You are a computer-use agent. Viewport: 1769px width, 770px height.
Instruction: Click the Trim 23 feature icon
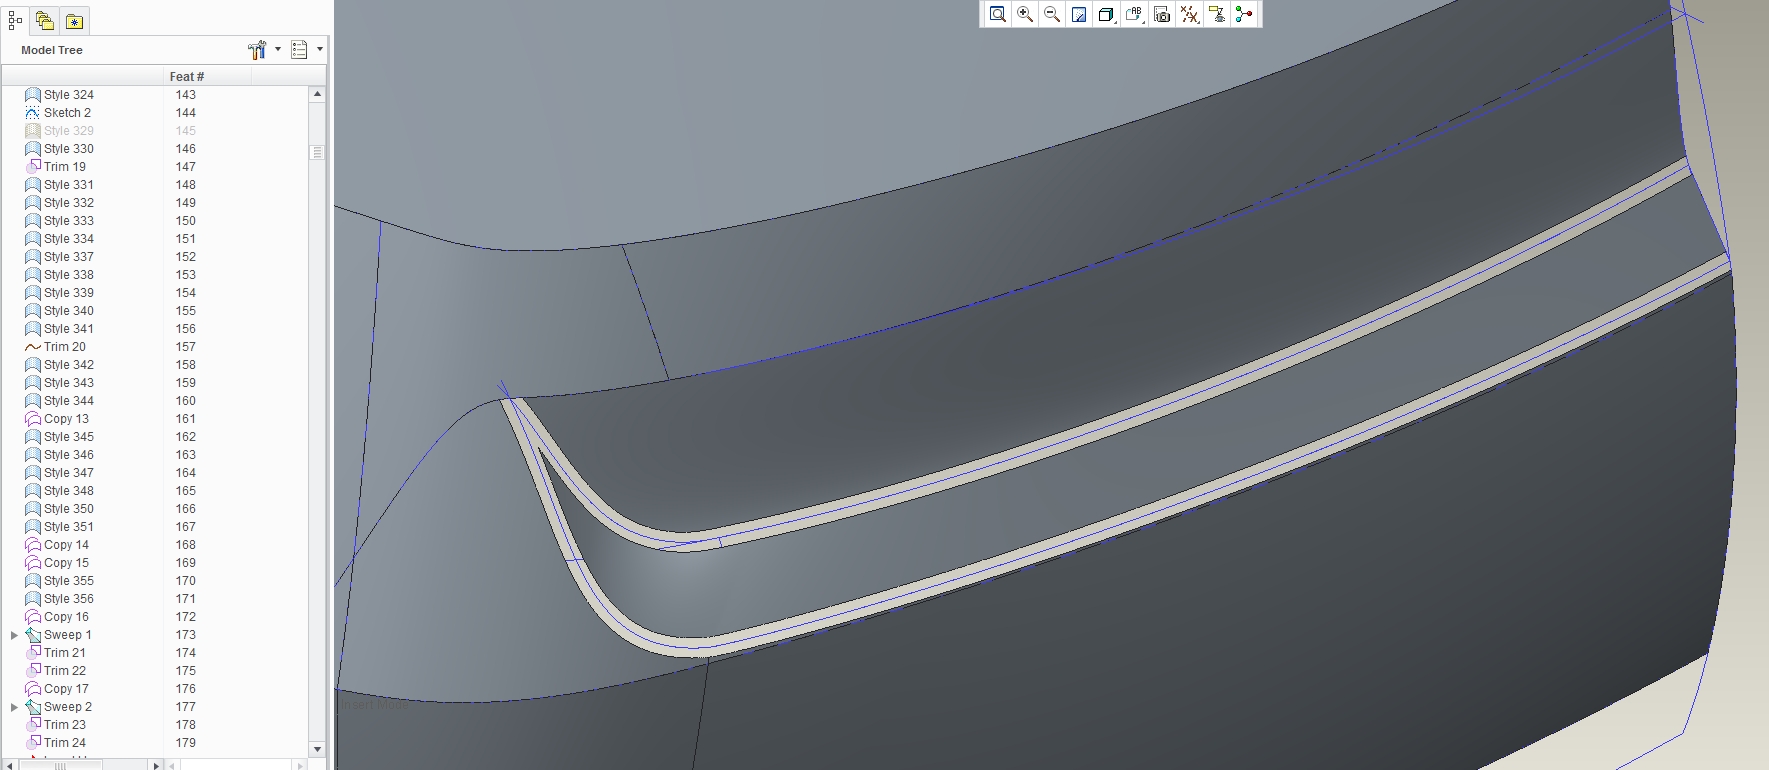point(33,725)
